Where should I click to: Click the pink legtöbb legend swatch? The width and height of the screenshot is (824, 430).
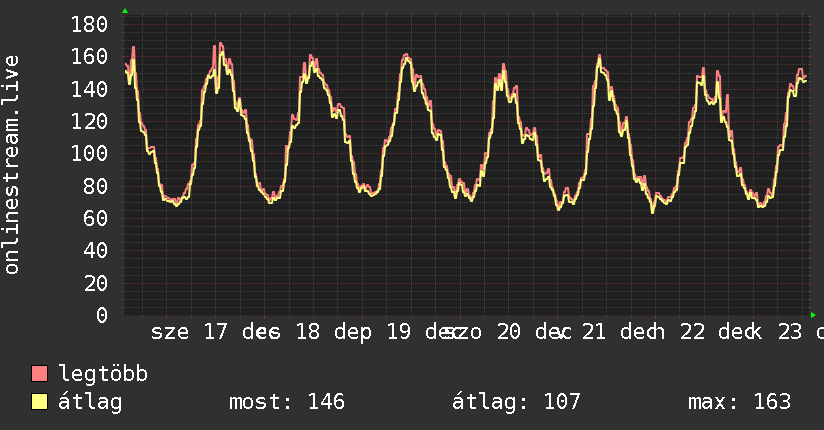(39, 373)
